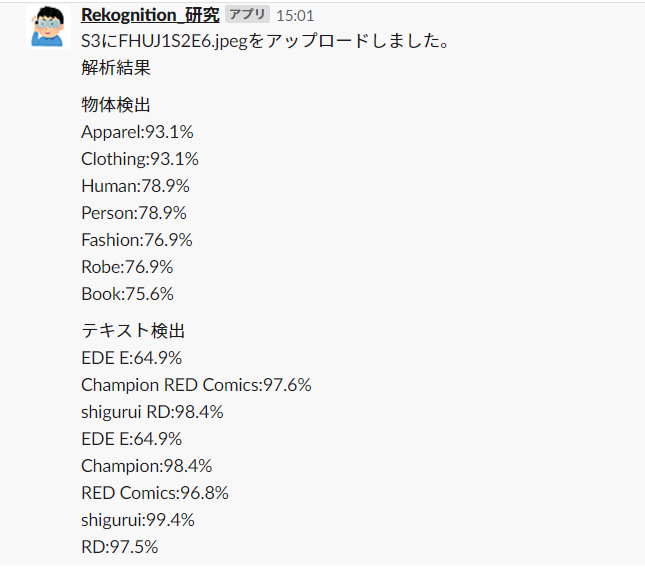Select the RED Comics:96.8% line
Image resolution: width=645 pixels, height=569 pixels.
pos(155,493)
